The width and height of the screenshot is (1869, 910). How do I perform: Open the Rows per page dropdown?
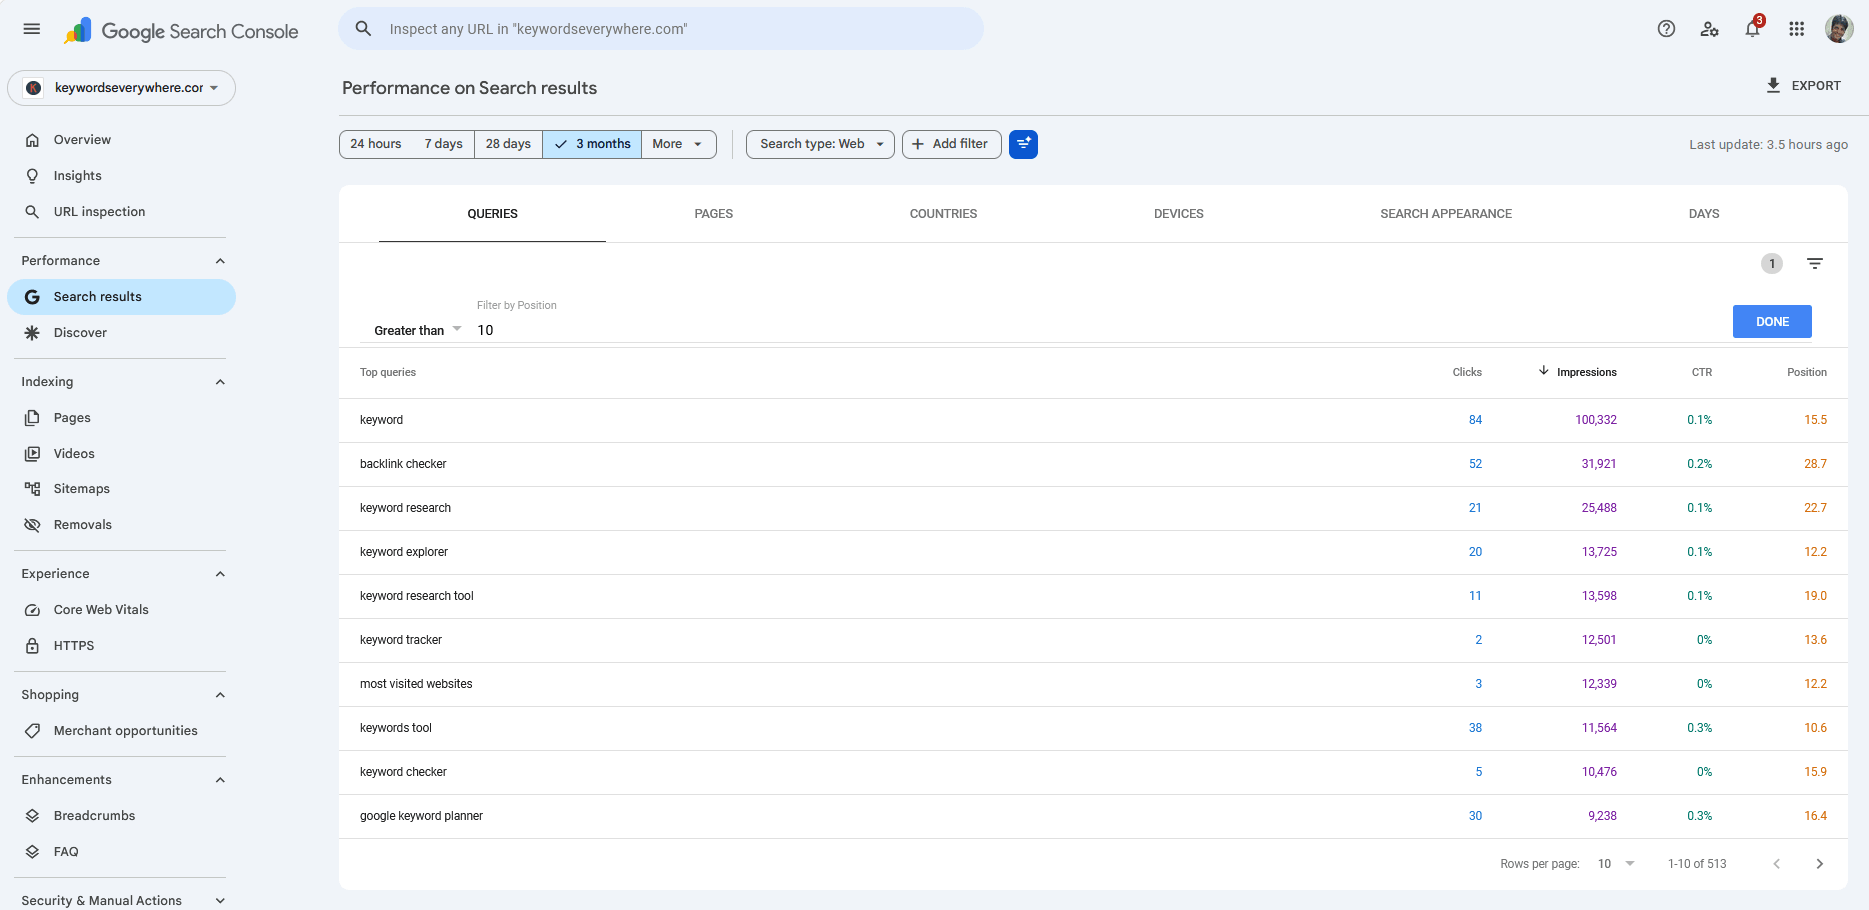click(x=1616, y=864)
